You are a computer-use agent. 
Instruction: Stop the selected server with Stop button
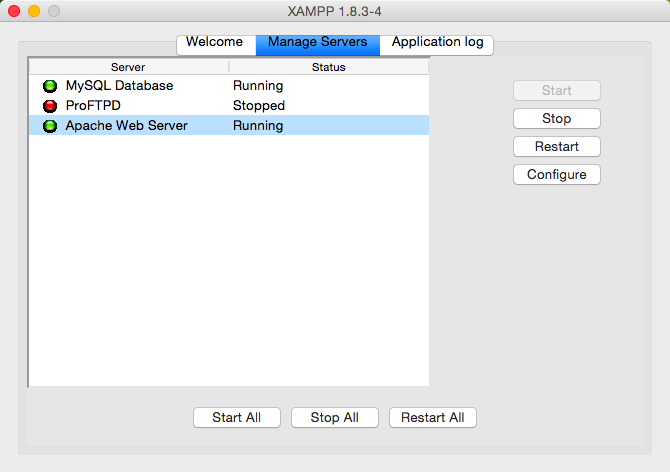pos(557,118)
